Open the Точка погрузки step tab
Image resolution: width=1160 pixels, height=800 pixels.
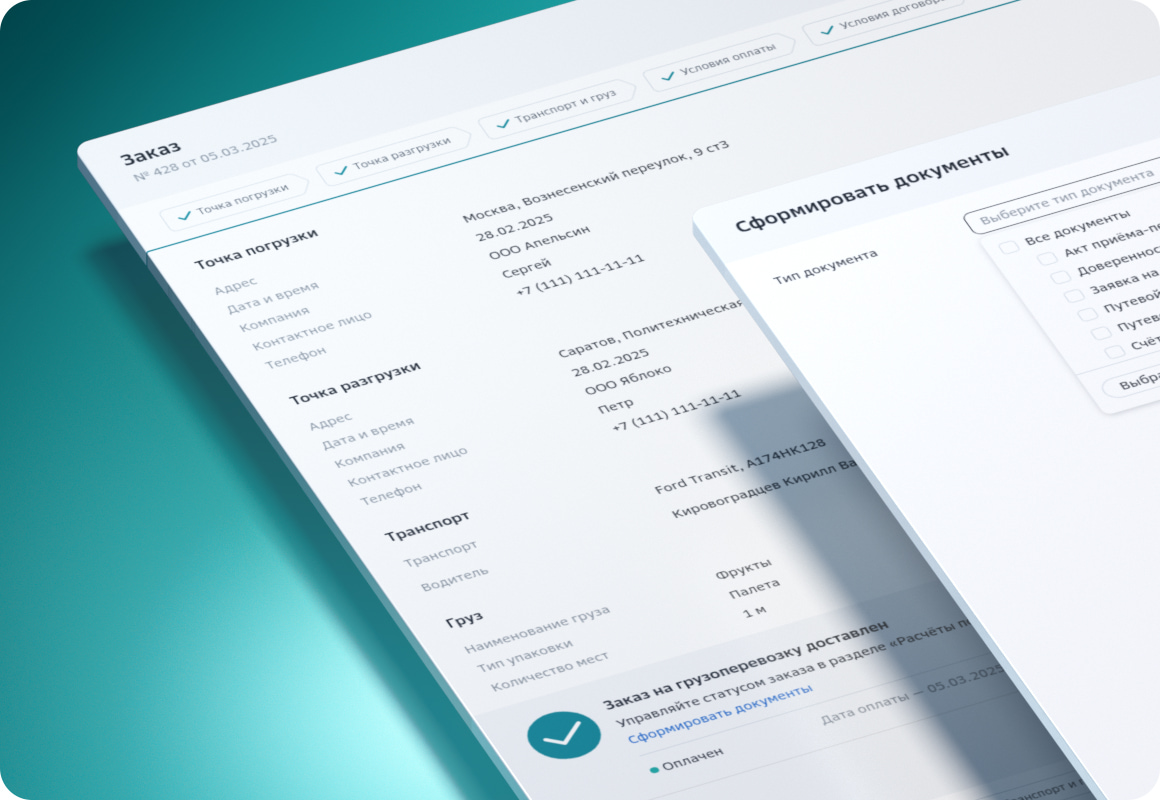coord(235,201)
